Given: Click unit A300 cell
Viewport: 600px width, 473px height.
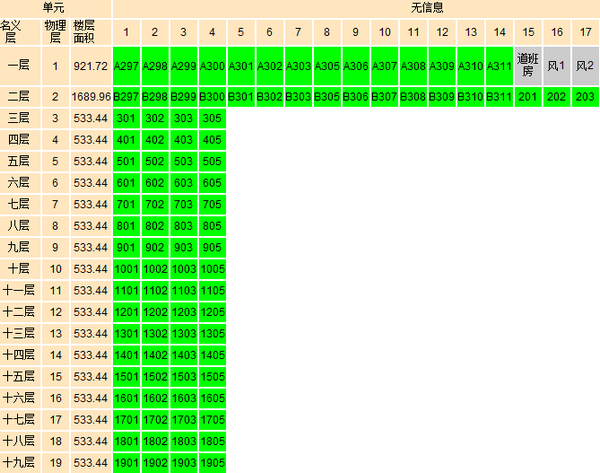Looking at the screenshot, I should click(212, 66).
